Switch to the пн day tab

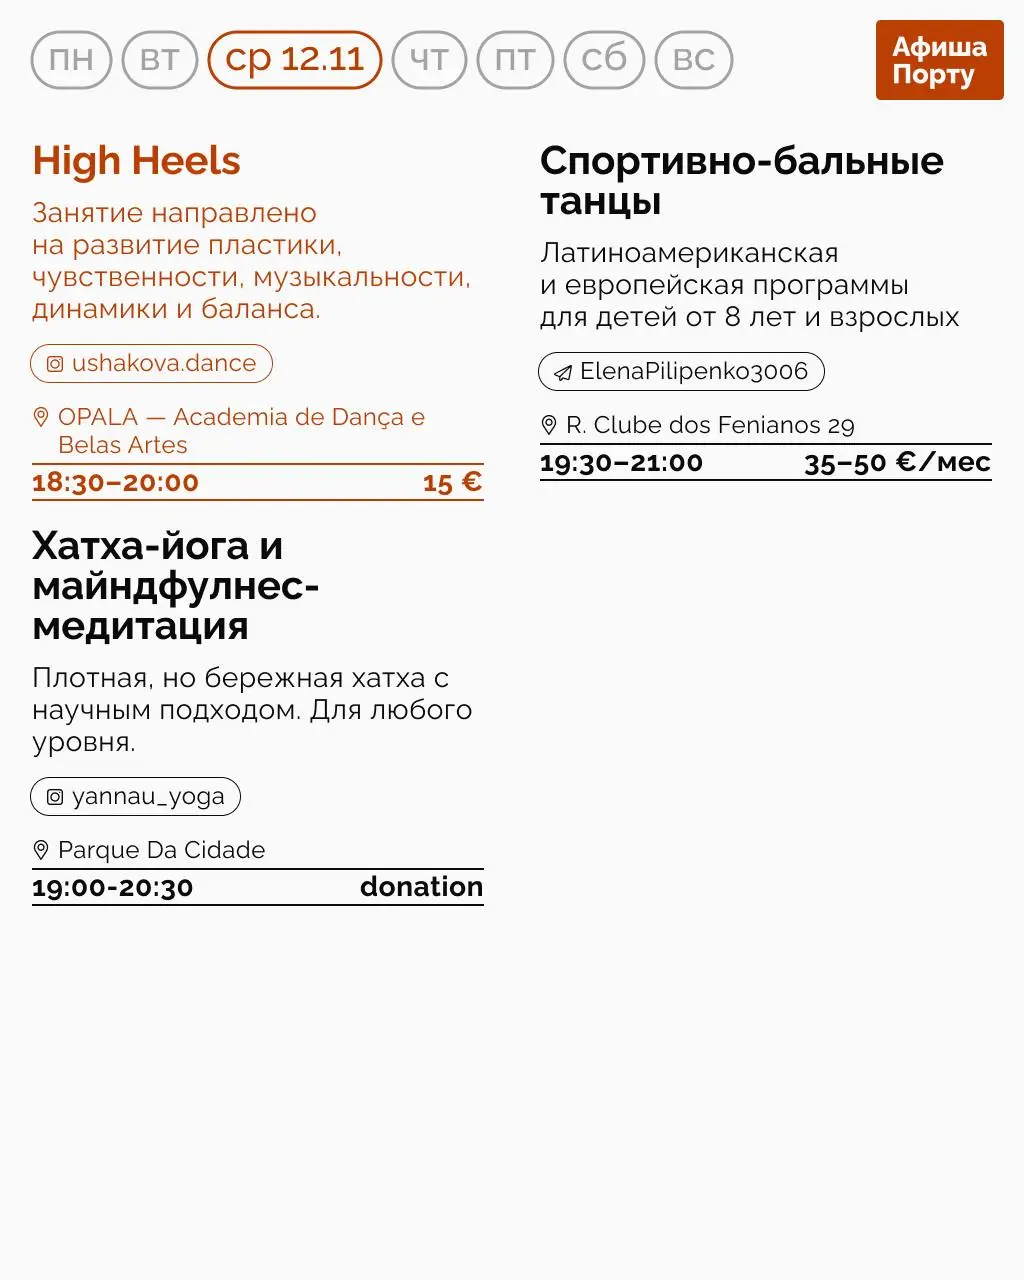pos(71,60)
